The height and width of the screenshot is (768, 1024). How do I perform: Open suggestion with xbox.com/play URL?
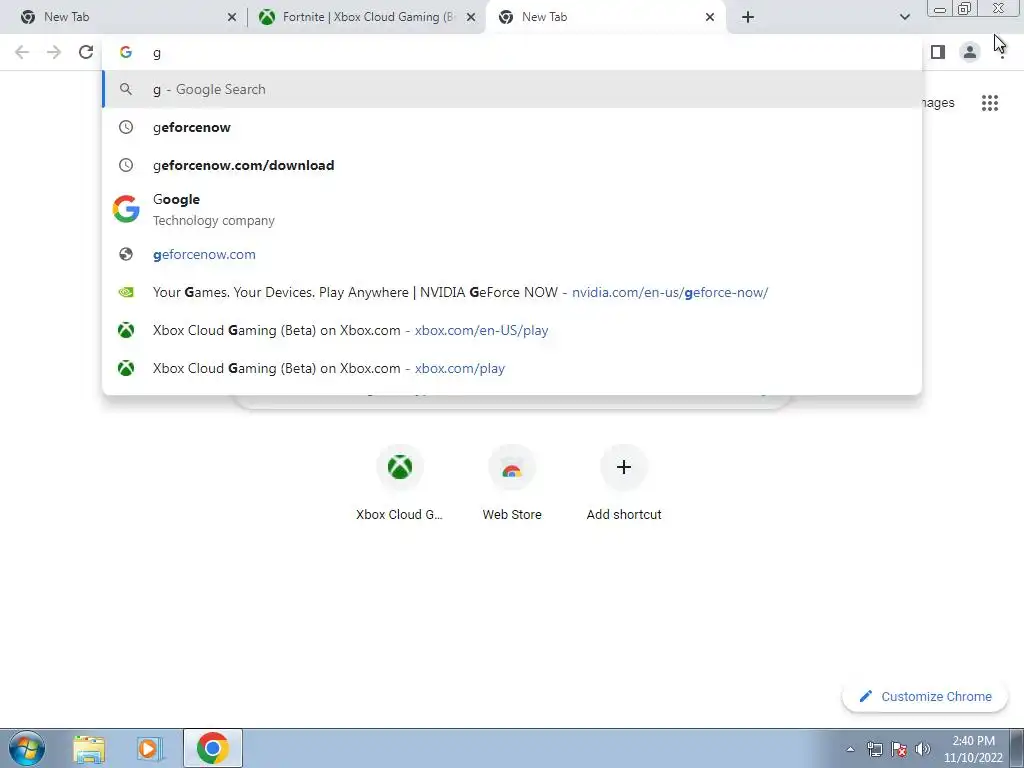pyautogui.click(x=512, y=368)
